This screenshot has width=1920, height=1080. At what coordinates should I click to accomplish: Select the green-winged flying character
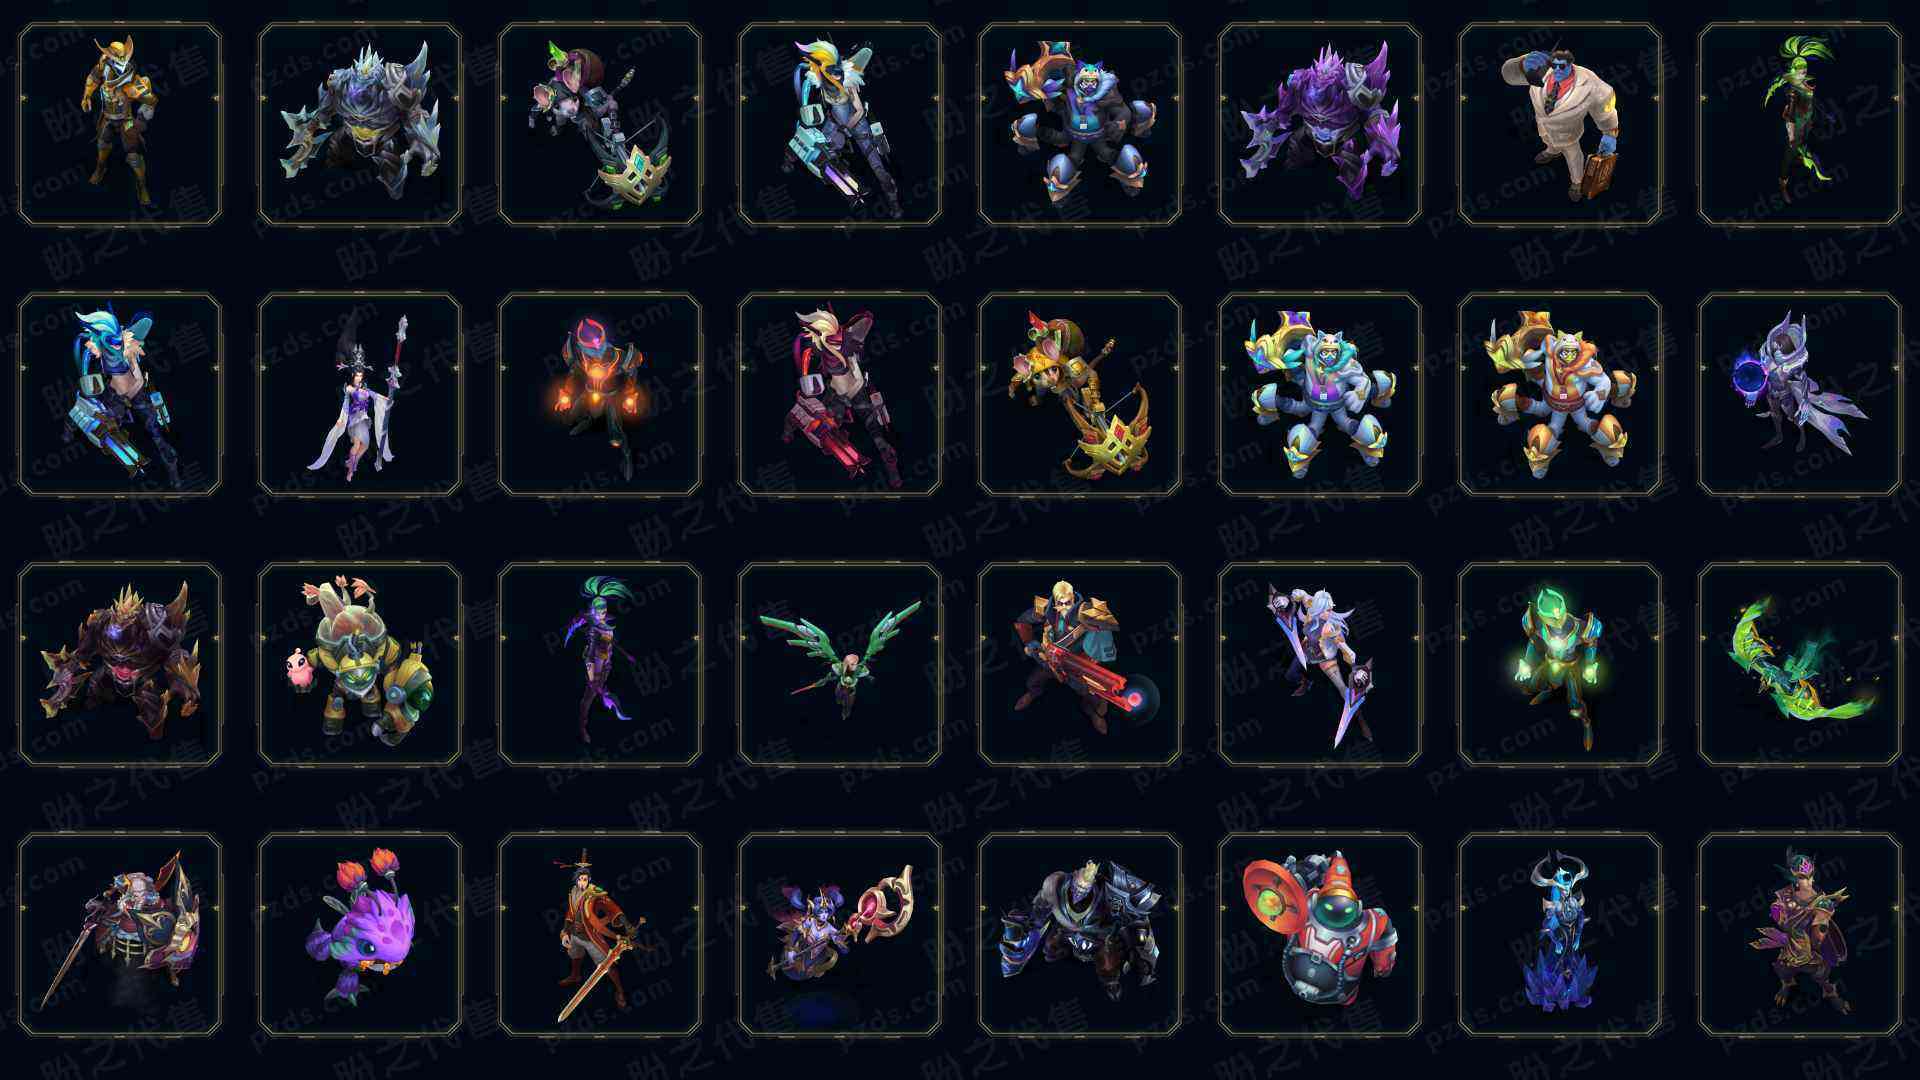pyautogui.click(x=840, y=664)
